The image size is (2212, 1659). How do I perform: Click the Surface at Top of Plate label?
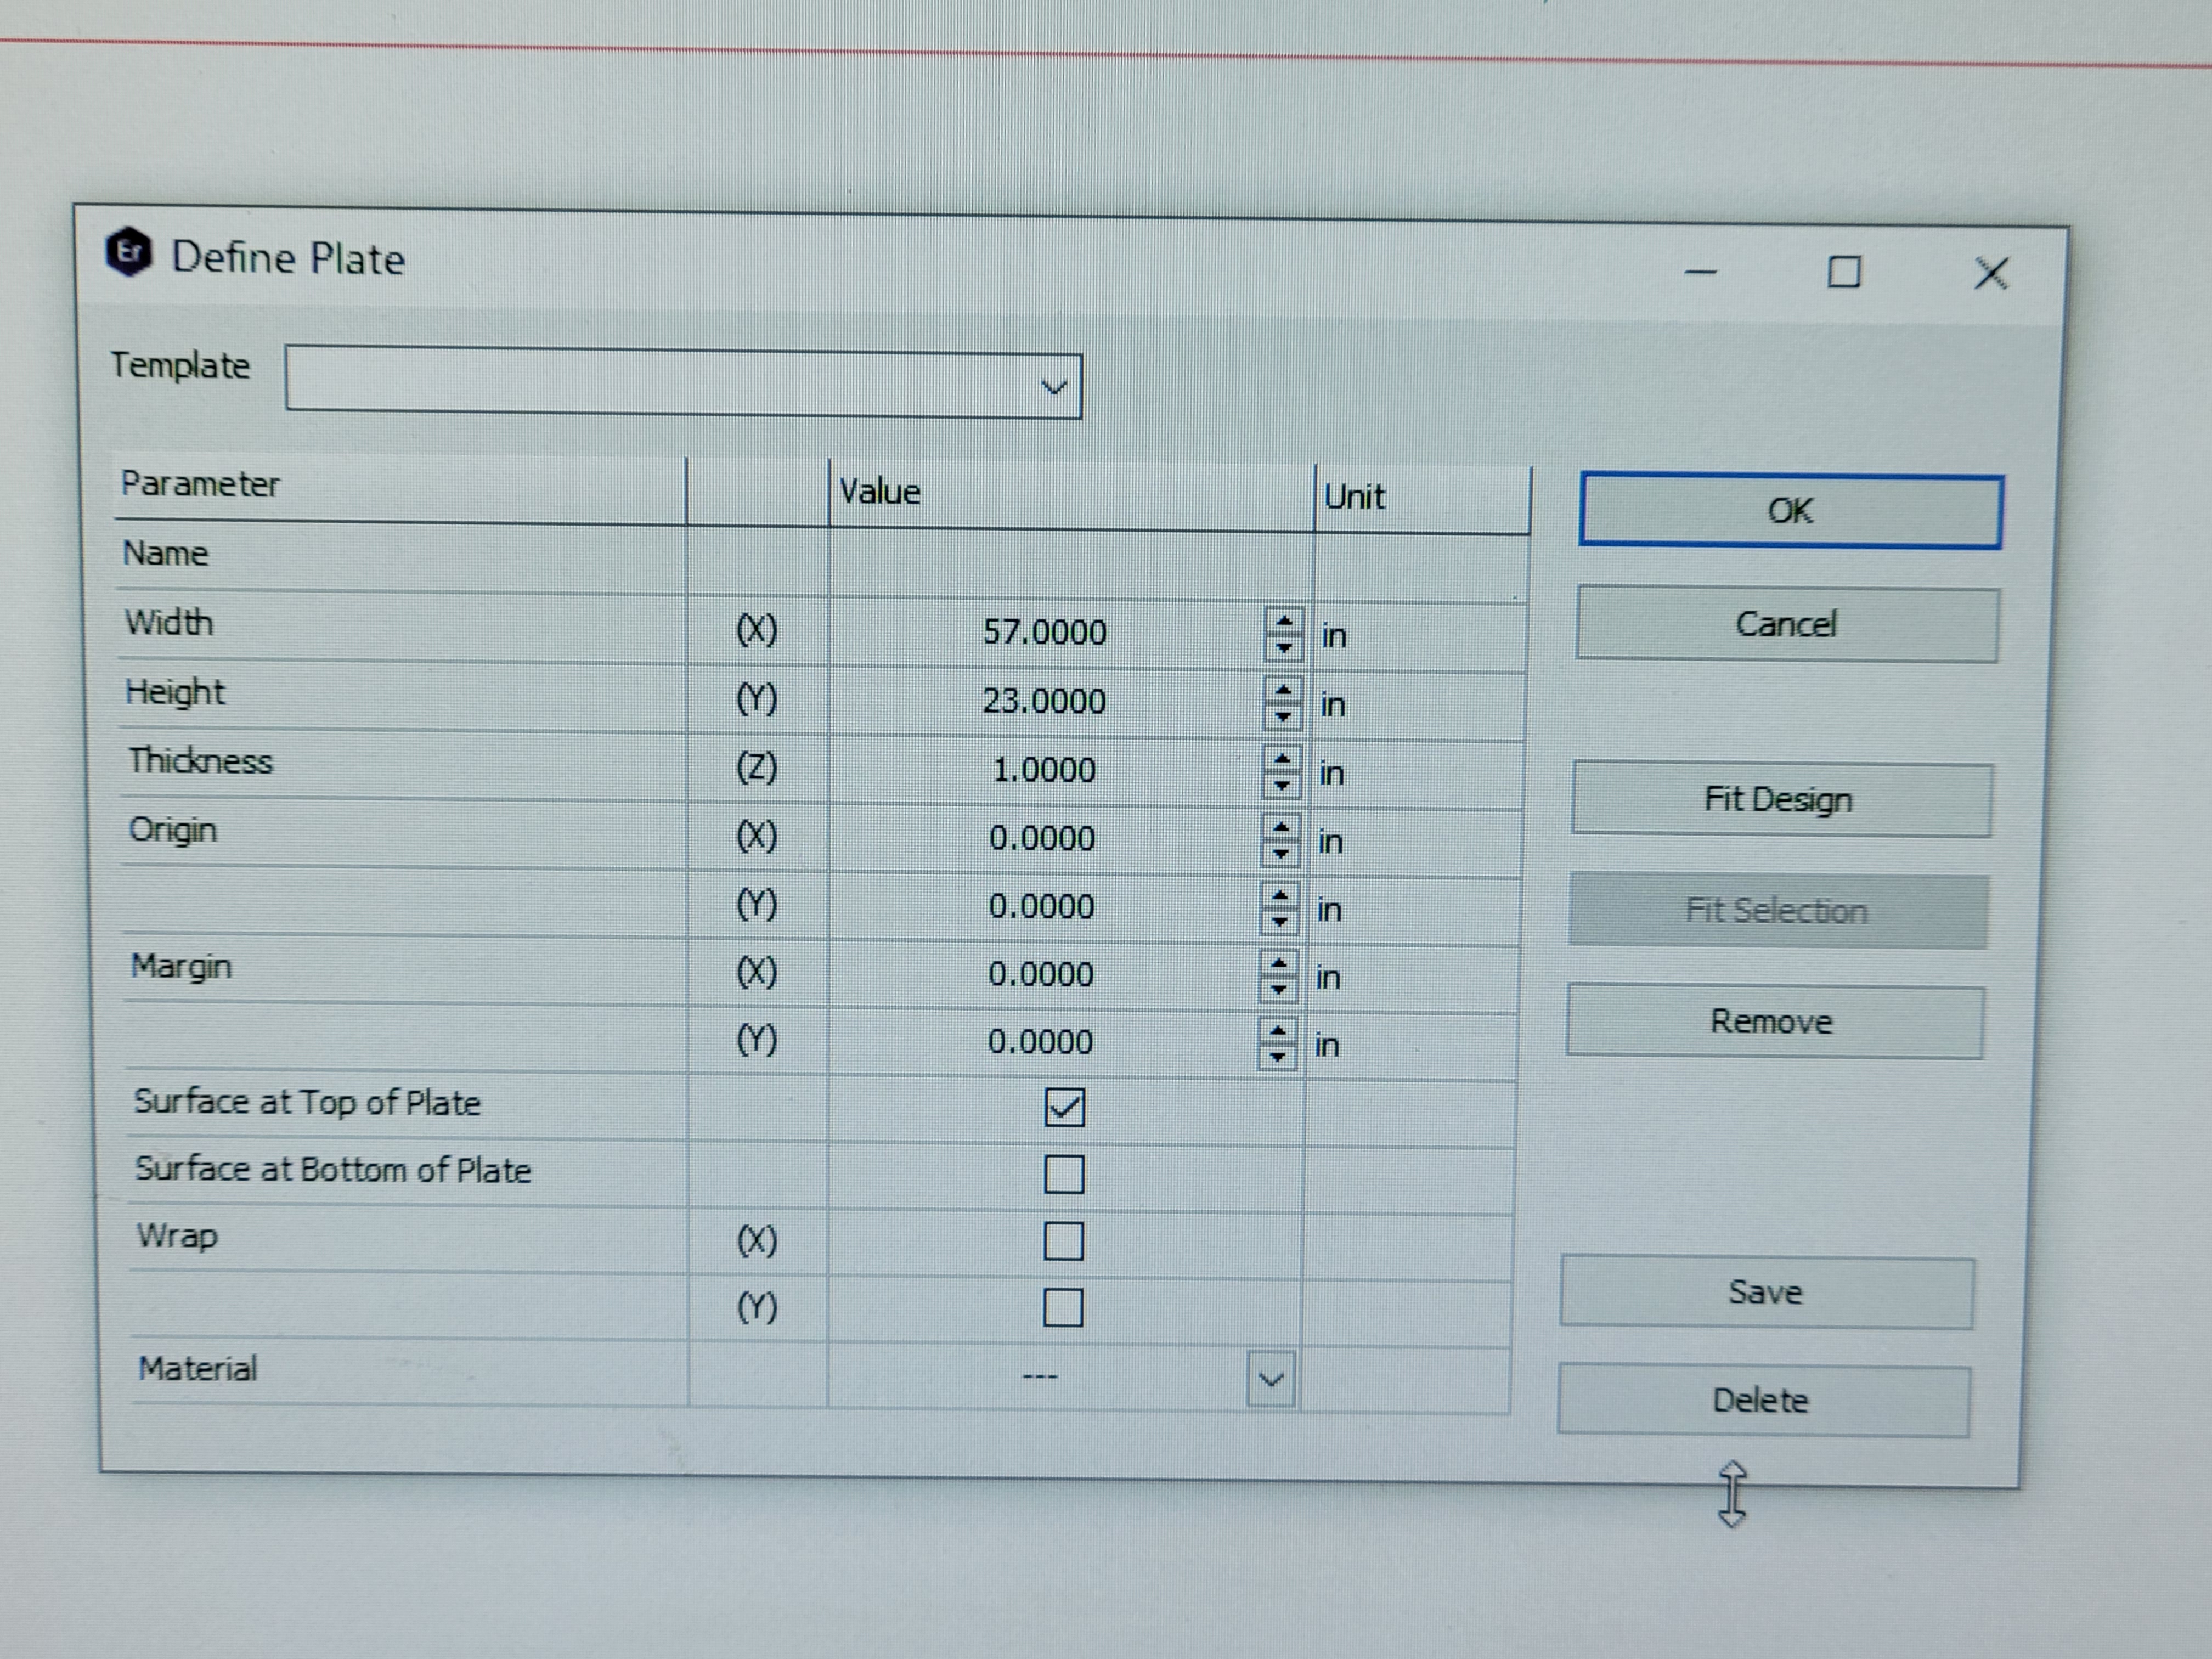pos(307,1102)
